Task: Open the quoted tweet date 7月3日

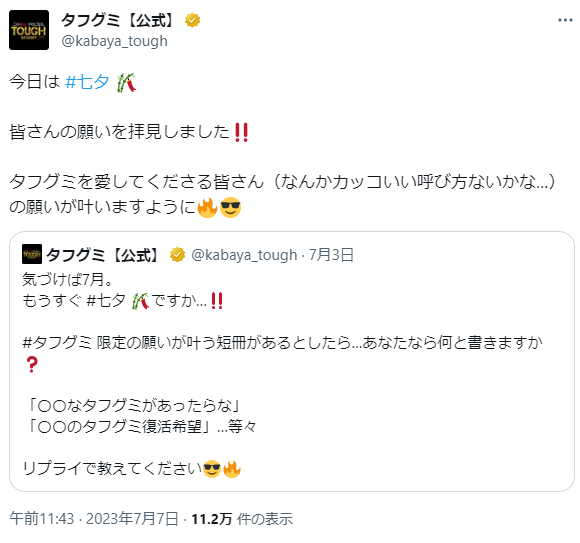Action: (x=331, y=255)
